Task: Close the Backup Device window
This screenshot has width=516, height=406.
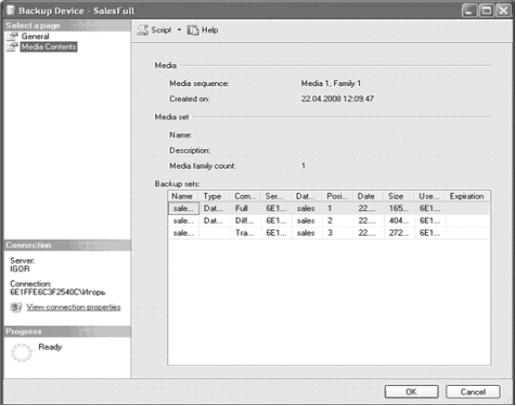Action: point(503,11)
